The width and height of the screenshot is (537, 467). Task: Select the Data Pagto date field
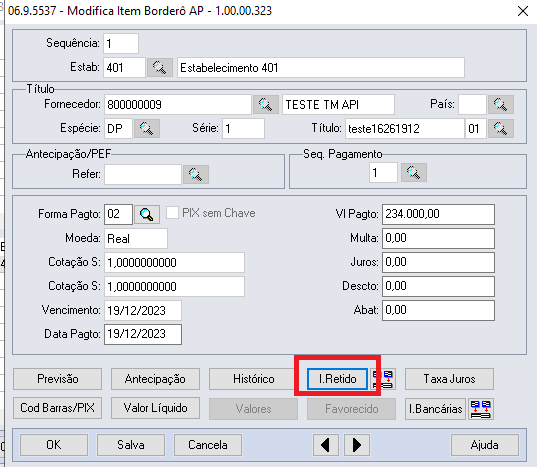click(x=143, y=334)
